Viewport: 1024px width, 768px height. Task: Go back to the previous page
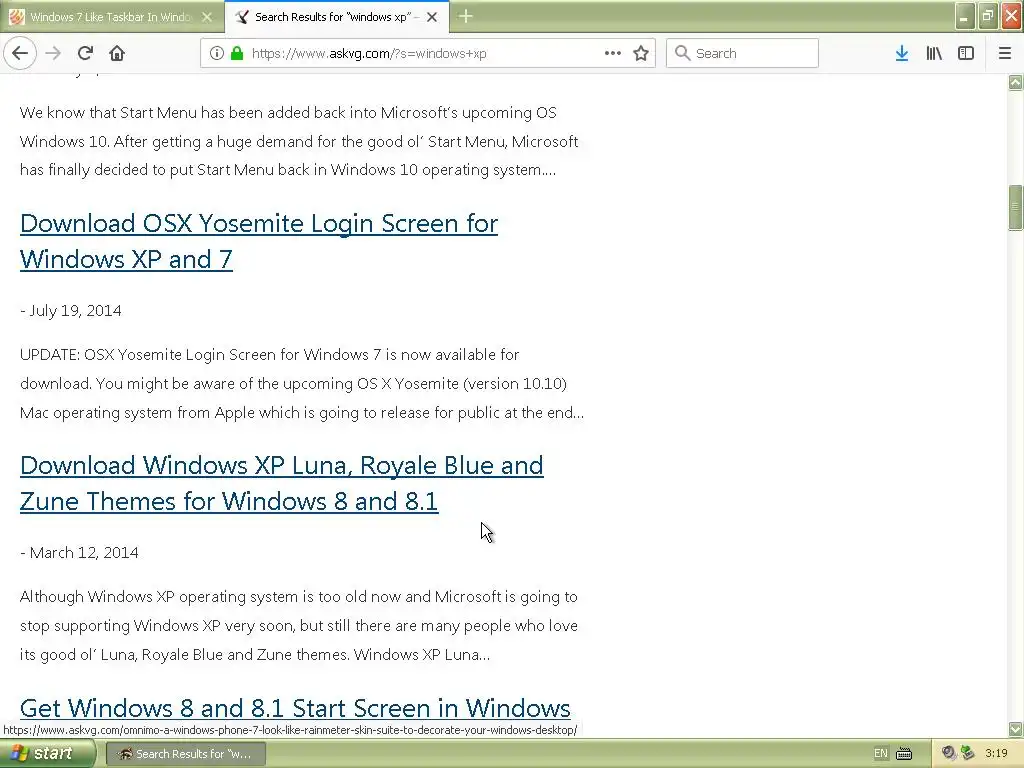pos(20,53)
